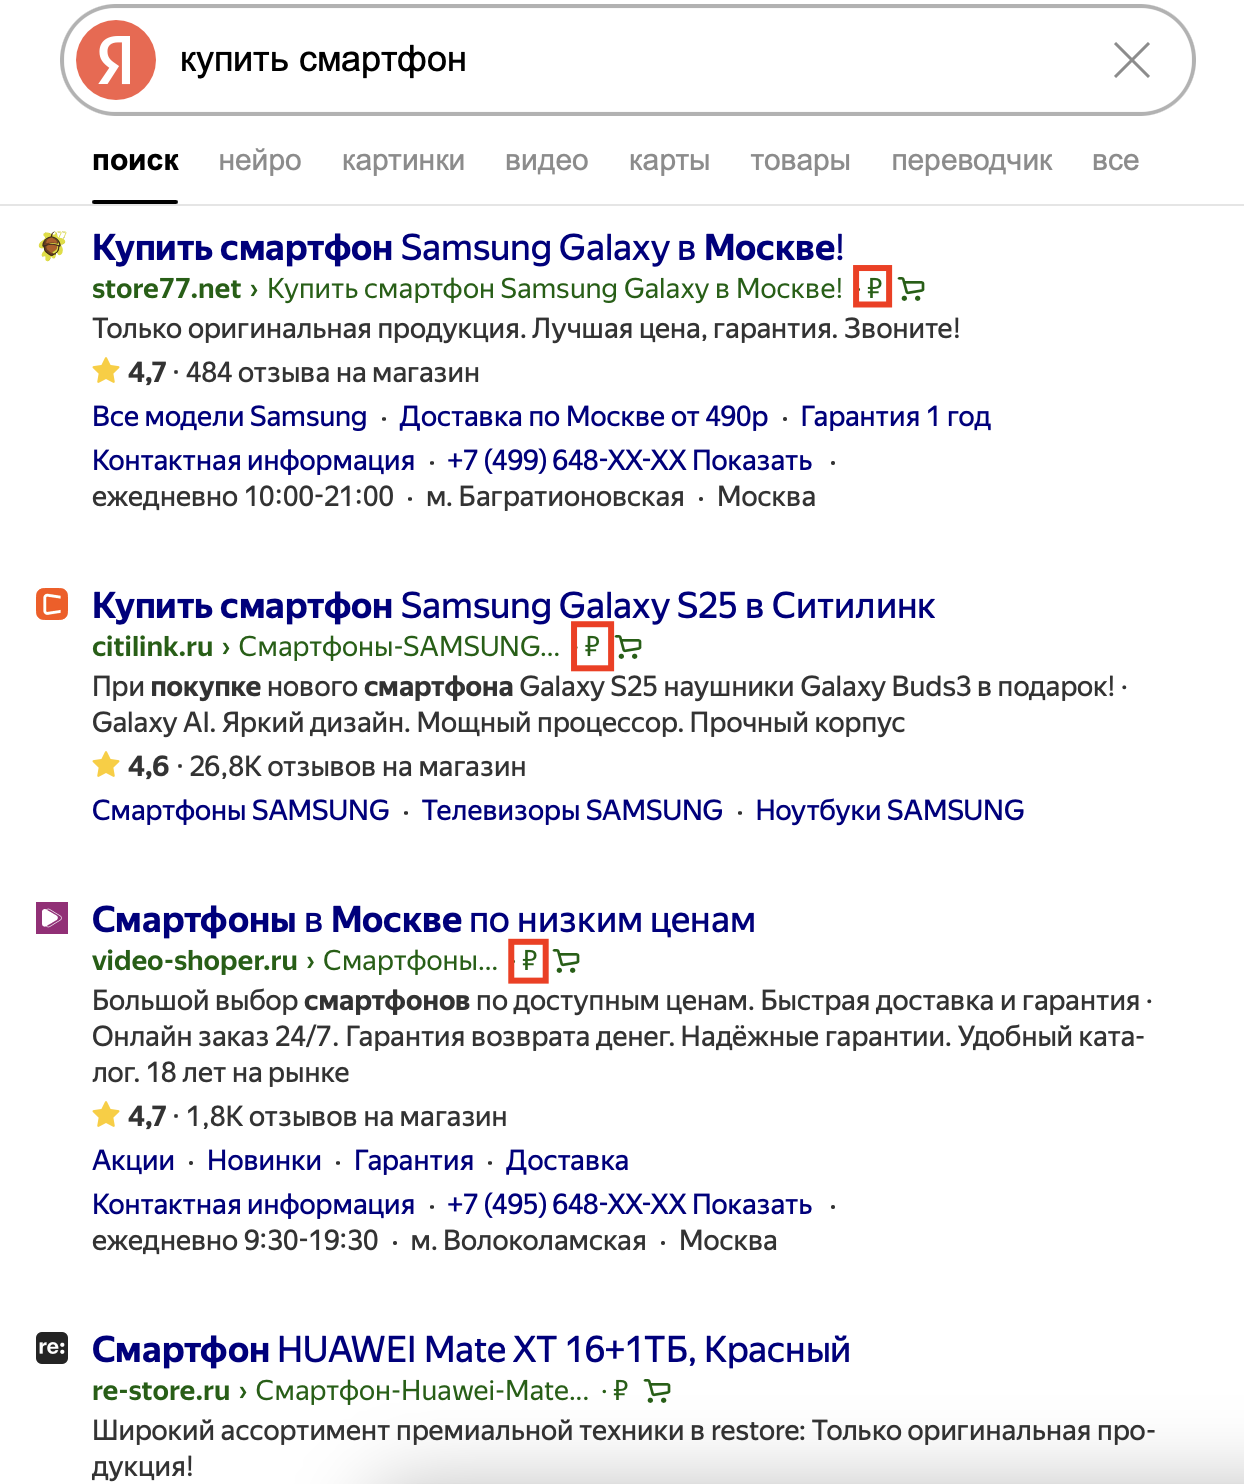1244x1484 pixels.
Task: Click the store77.net result favicon
Action: [52, 245]
